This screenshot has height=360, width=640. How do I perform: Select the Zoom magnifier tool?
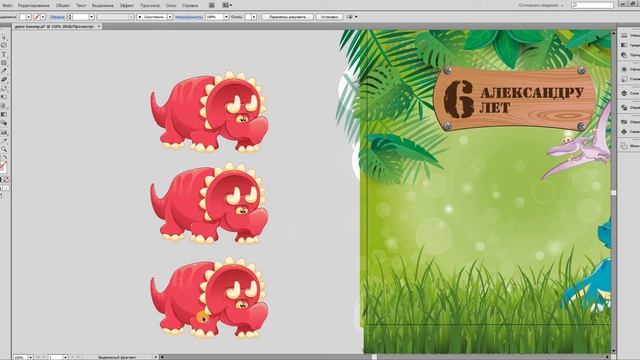4,149
